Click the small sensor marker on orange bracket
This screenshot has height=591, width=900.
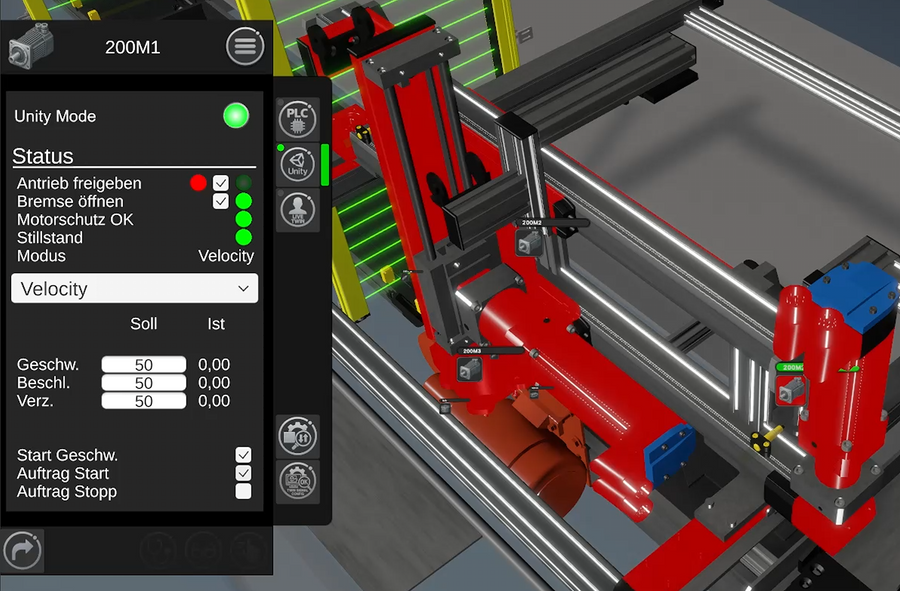534,394
